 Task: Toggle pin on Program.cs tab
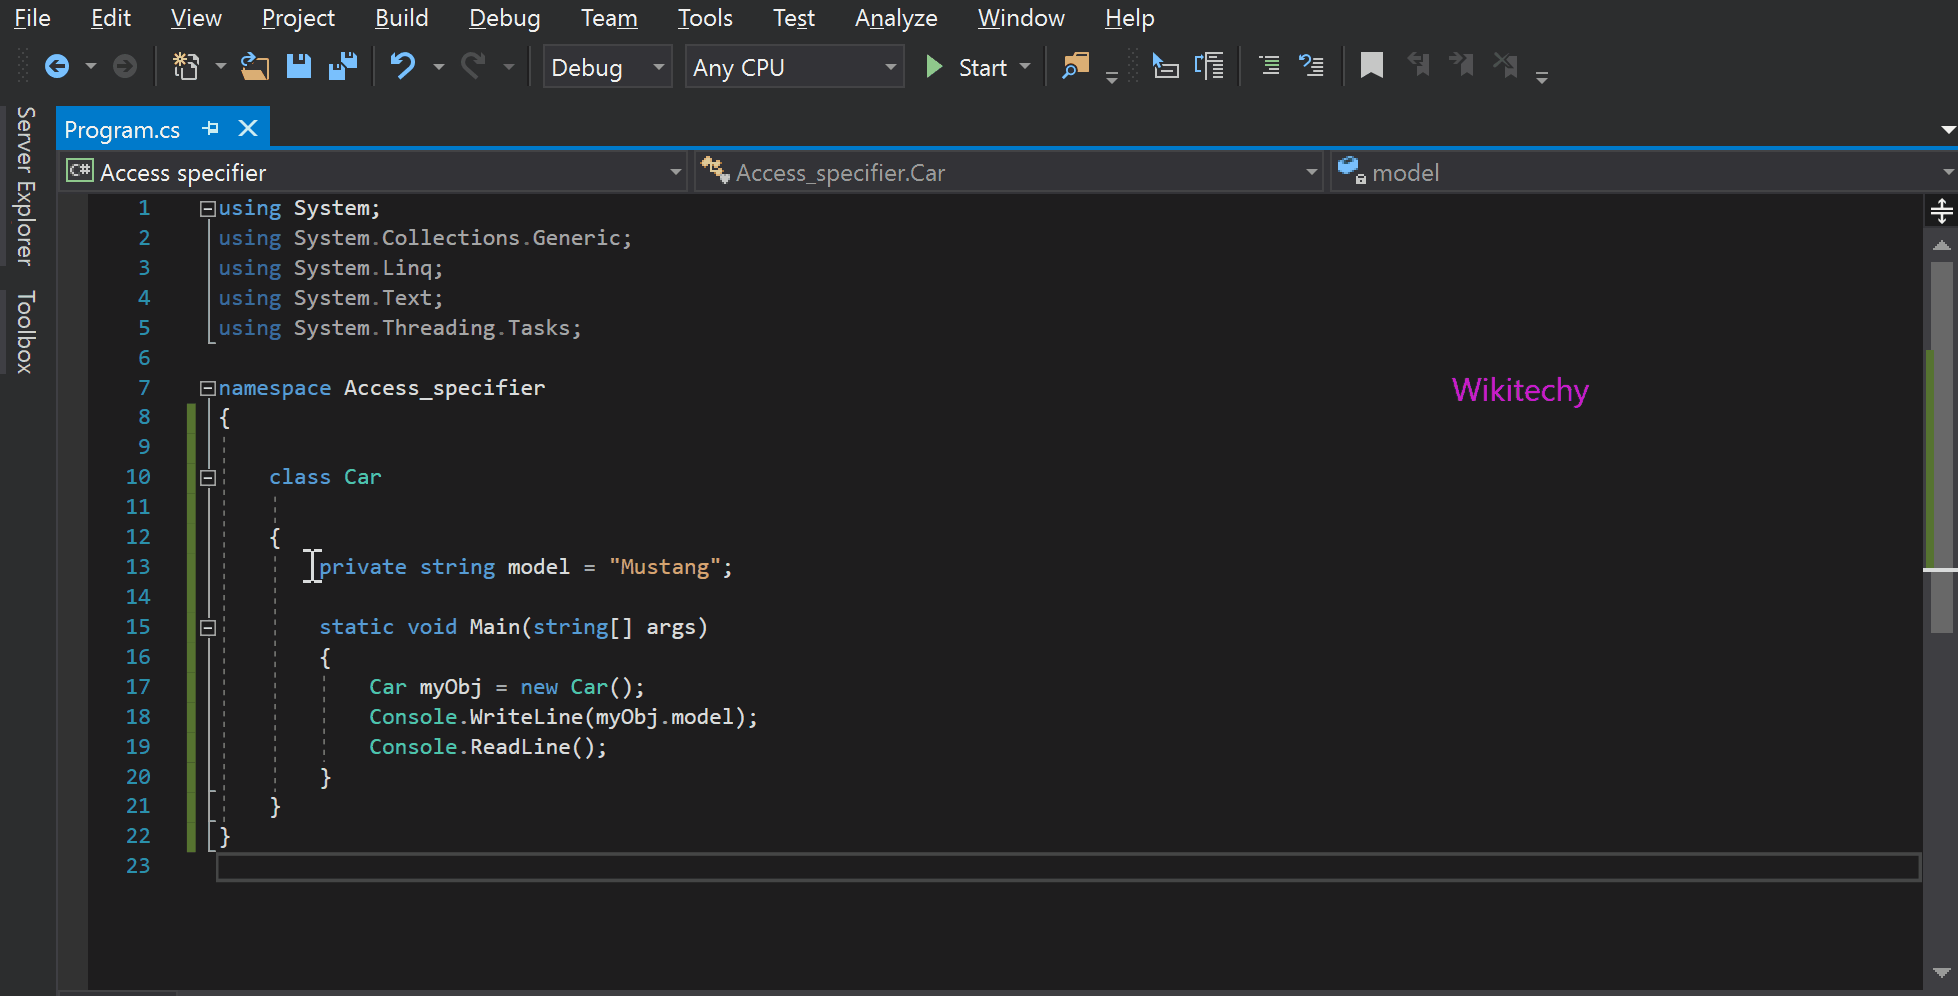tap(210, 129)
